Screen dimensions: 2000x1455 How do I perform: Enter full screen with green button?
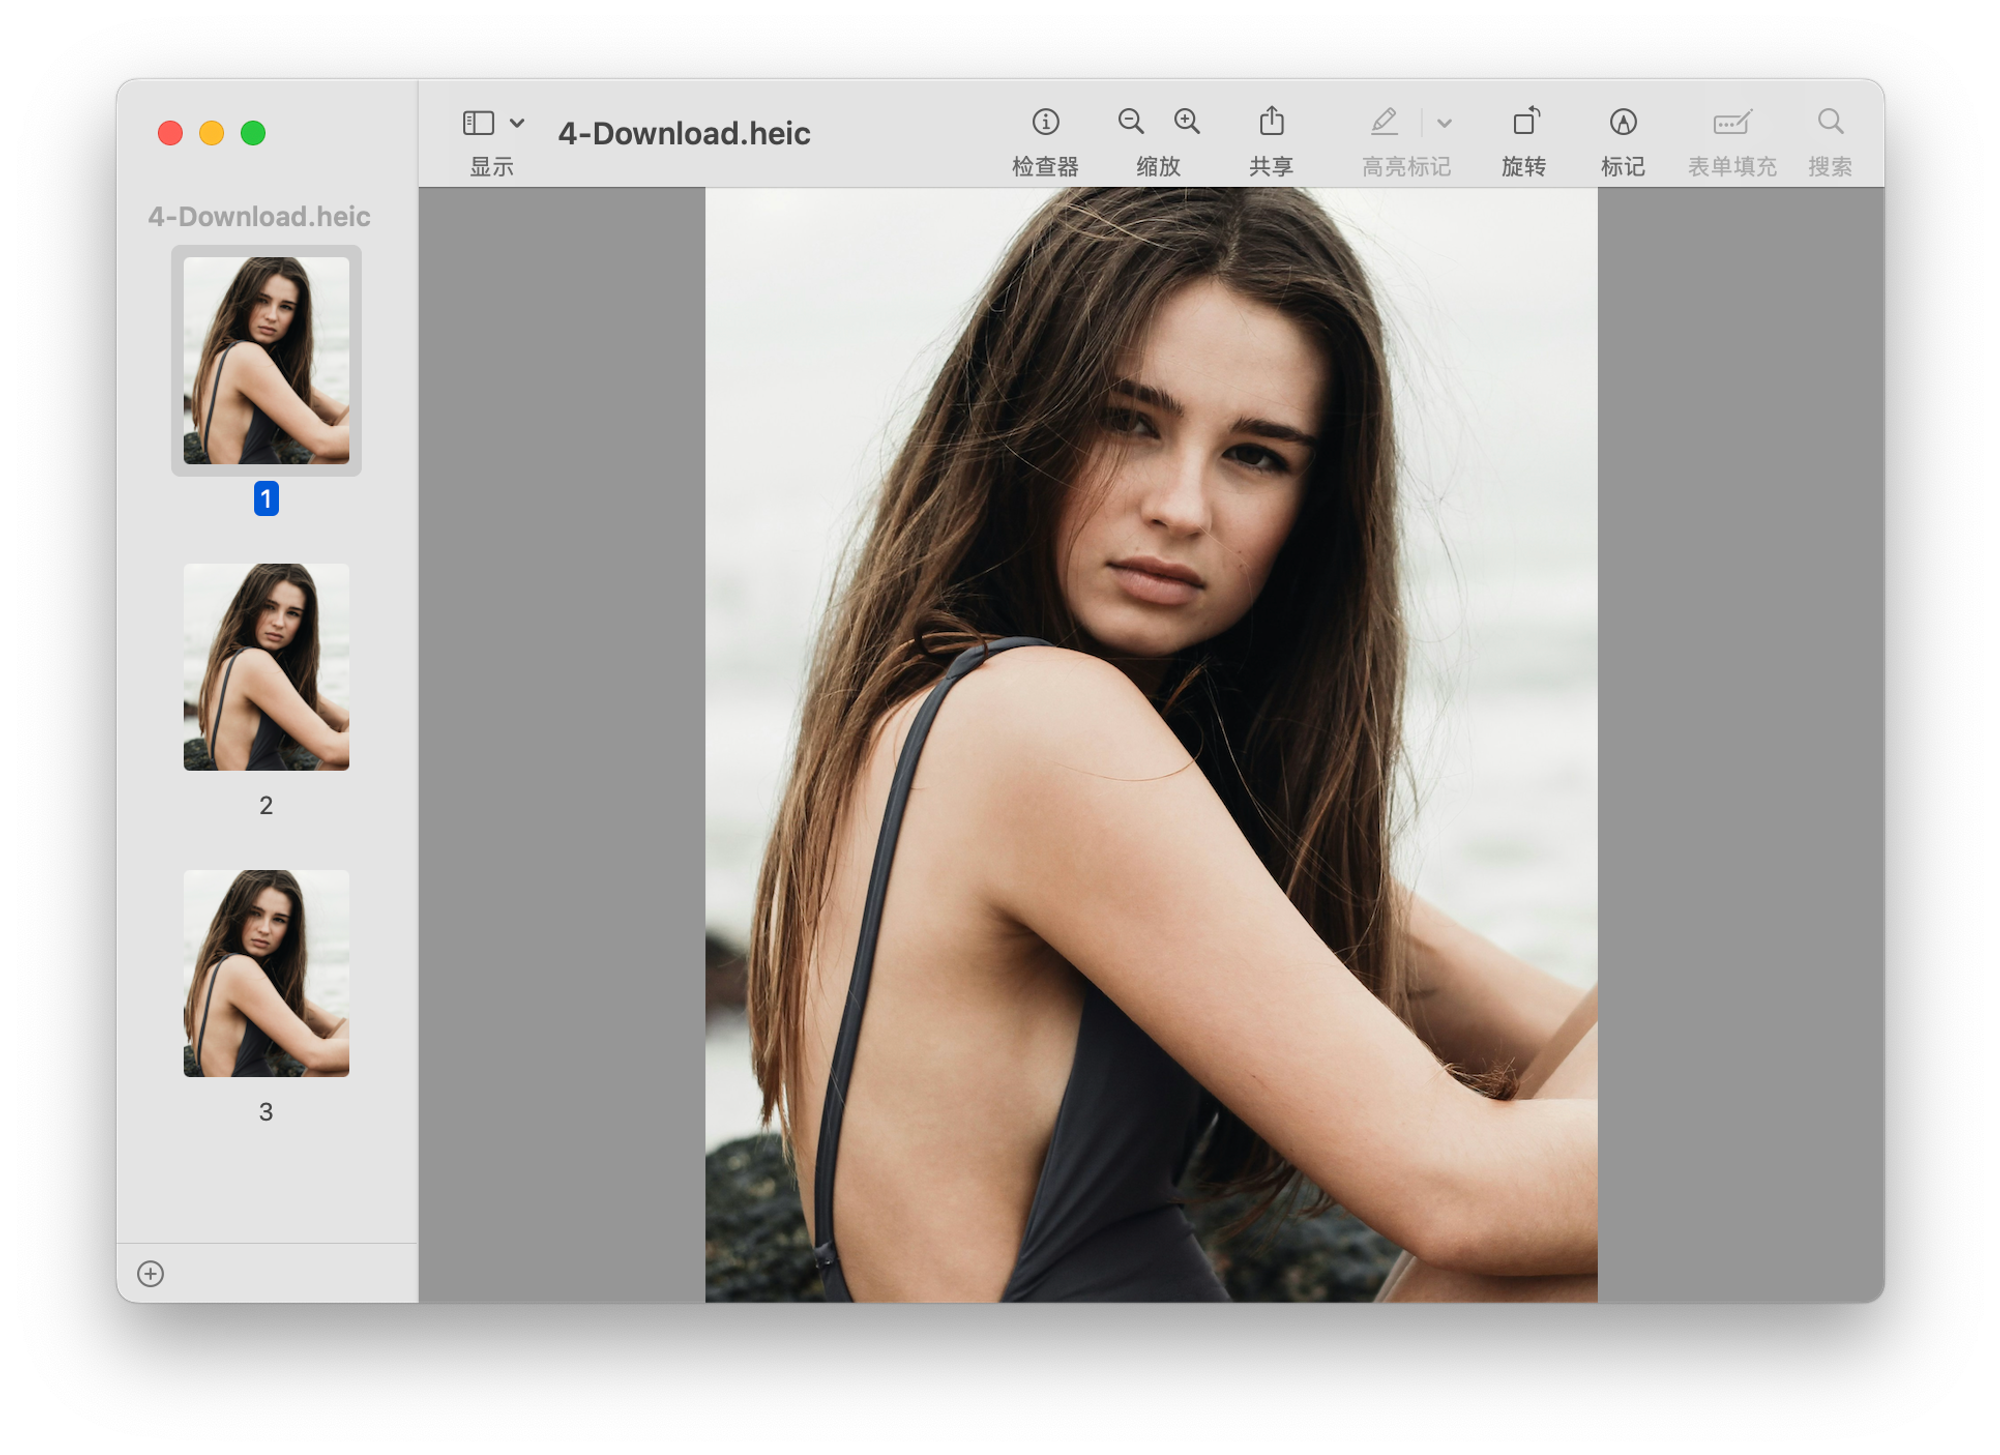coord(254,133)
